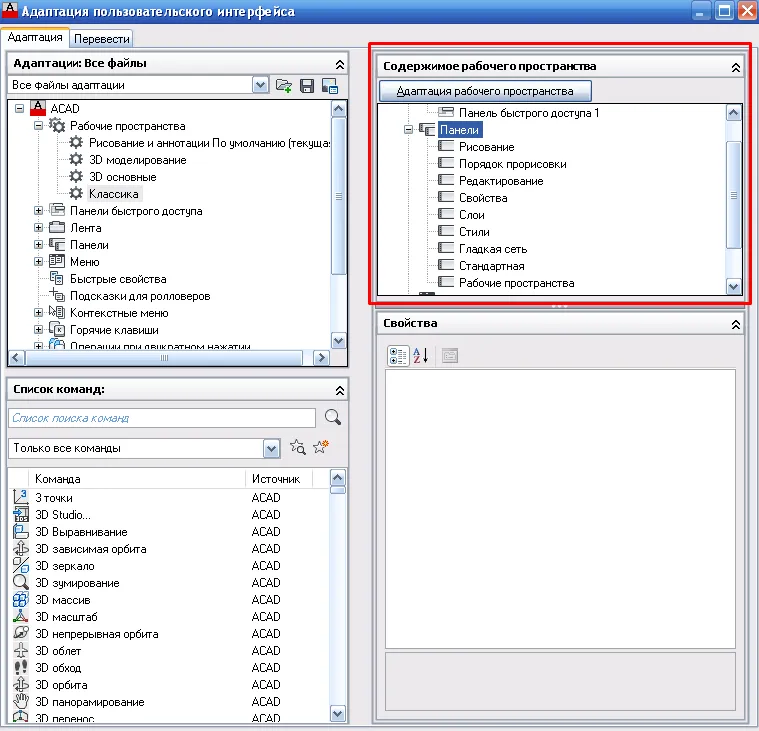This screenshot has width=759, height=731.
Task: Select the Классика workspace
Action: 114,194
